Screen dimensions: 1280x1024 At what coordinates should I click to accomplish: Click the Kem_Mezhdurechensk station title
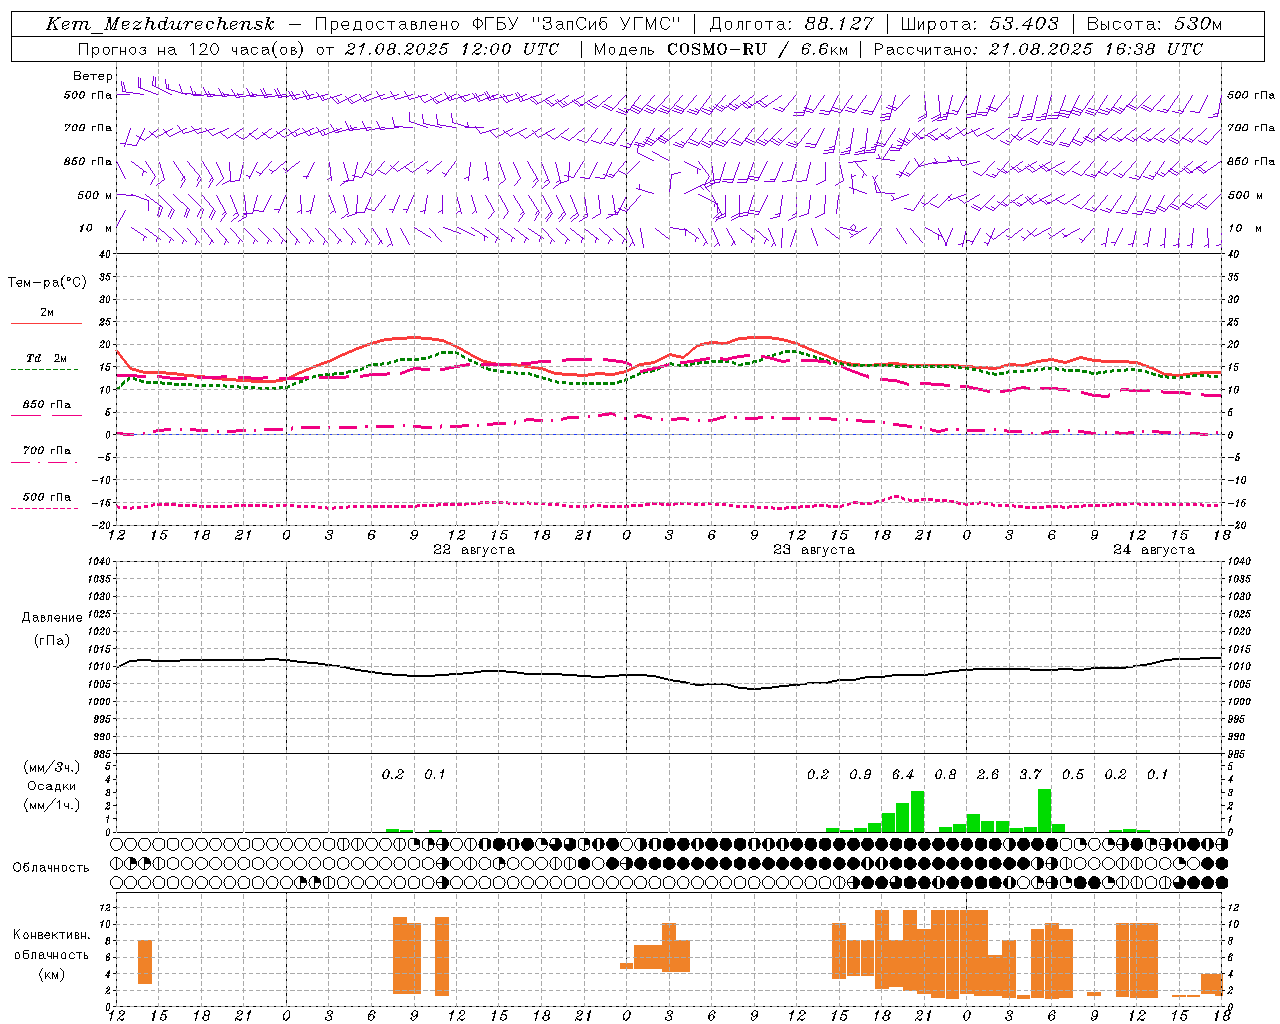160,24
